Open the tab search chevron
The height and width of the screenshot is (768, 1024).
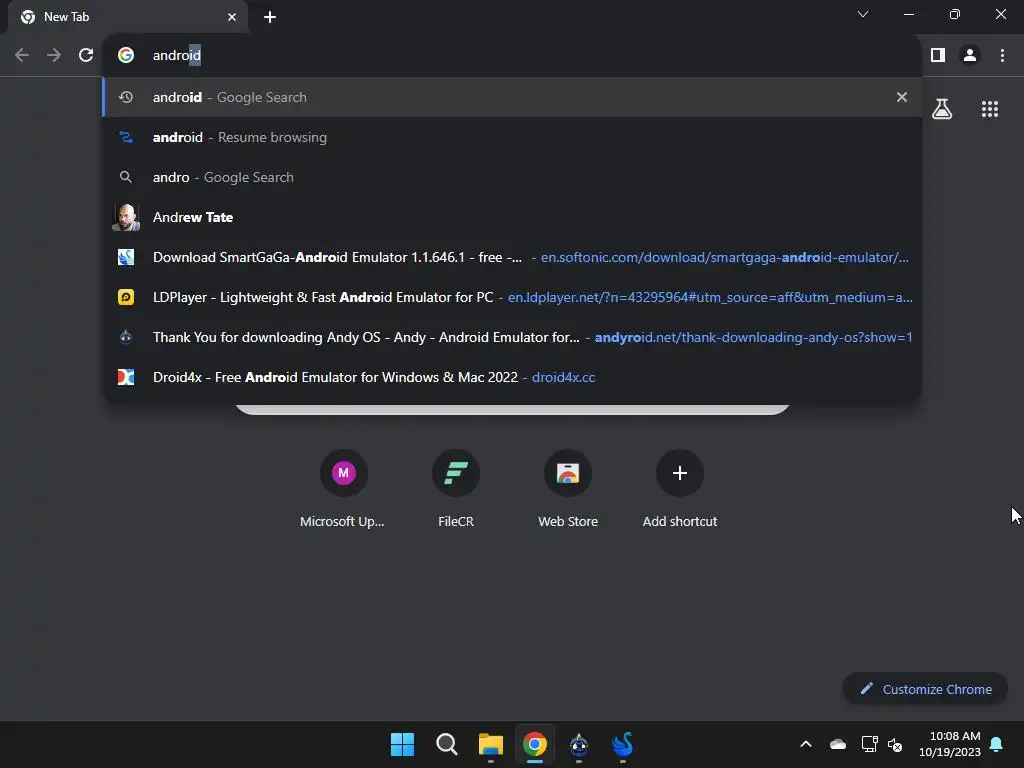click(863, 14)
